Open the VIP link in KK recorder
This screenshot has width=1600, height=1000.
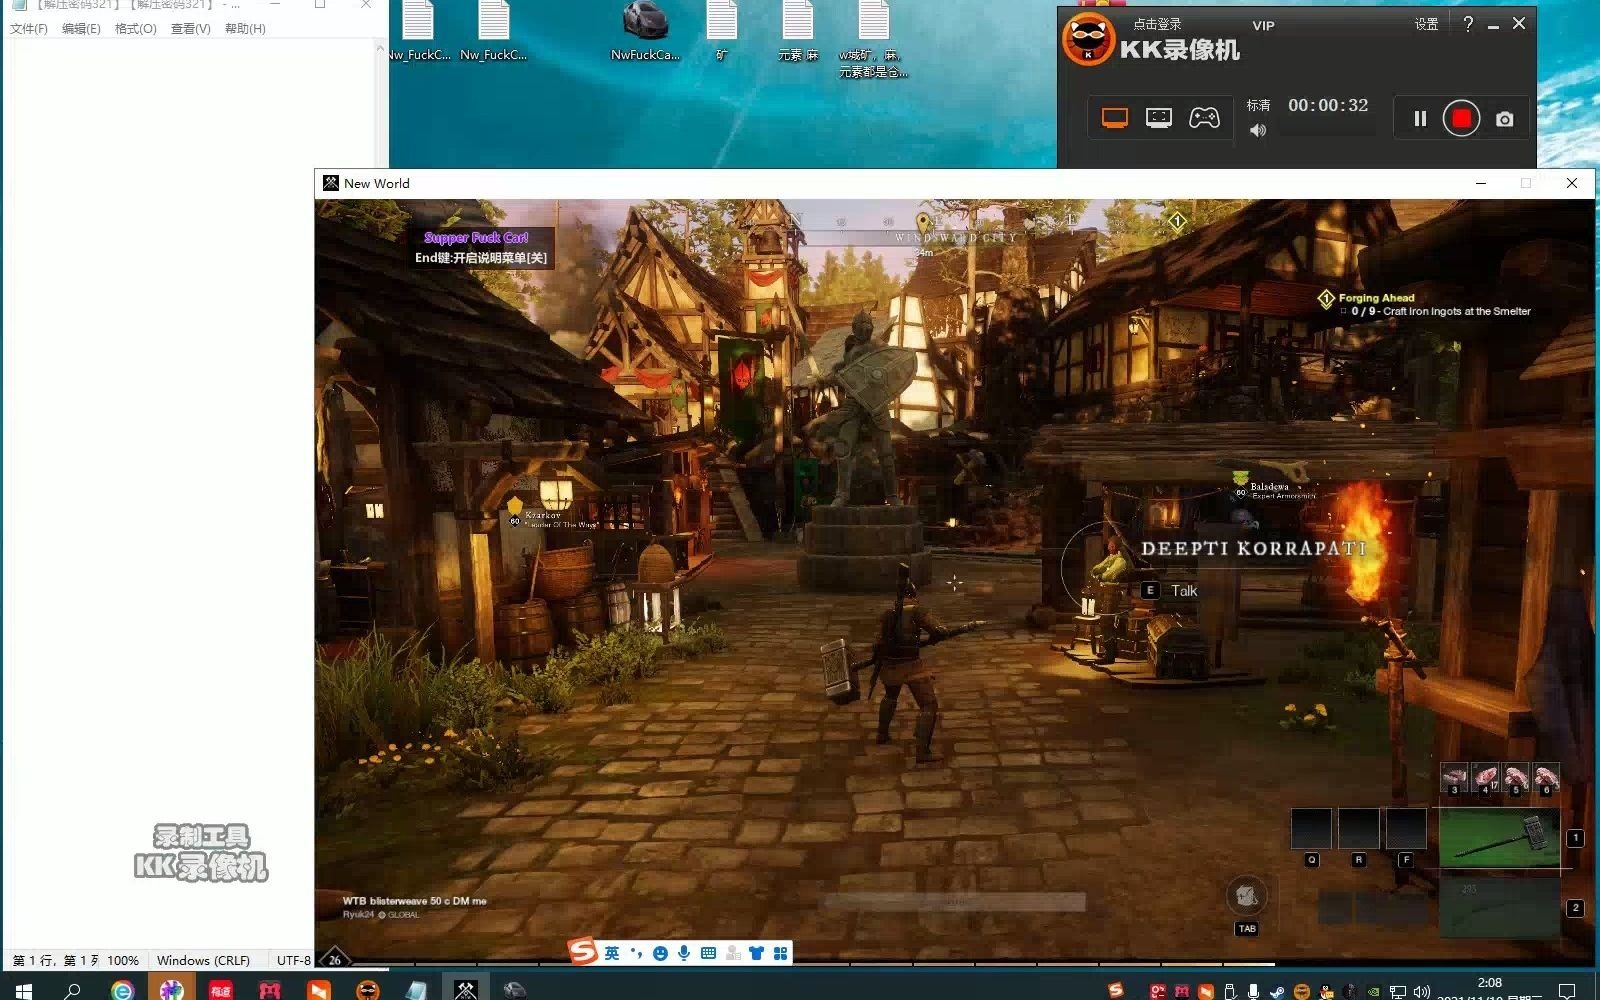[1263, 25]
